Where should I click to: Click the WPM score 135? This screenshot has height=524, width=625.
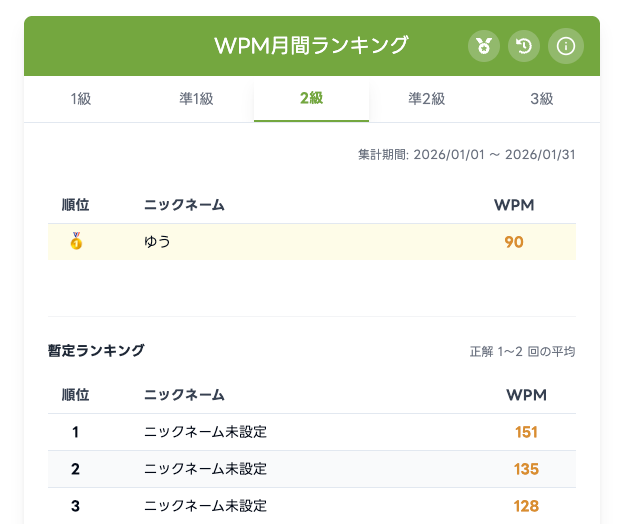click(x=527, y=469)
